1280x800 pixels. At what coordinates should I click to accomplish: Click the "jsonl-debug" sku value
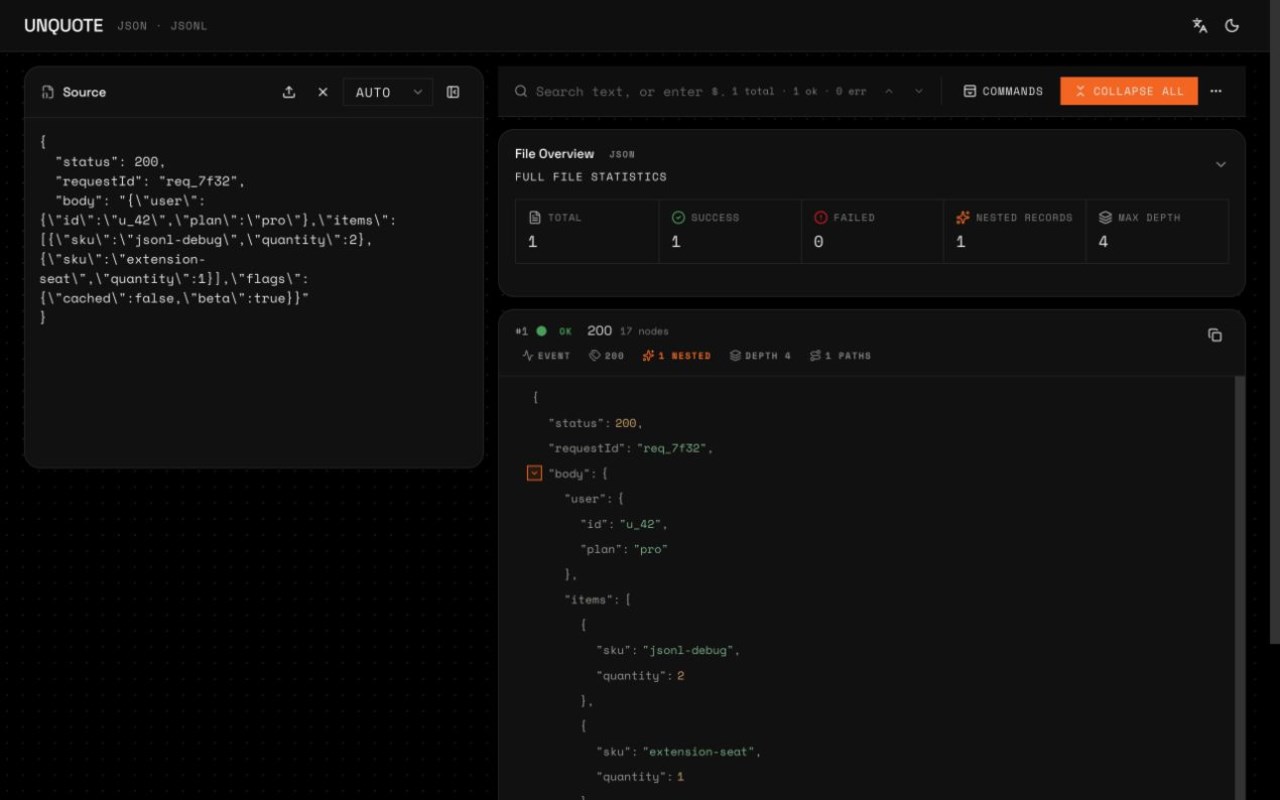coord(689,650)
